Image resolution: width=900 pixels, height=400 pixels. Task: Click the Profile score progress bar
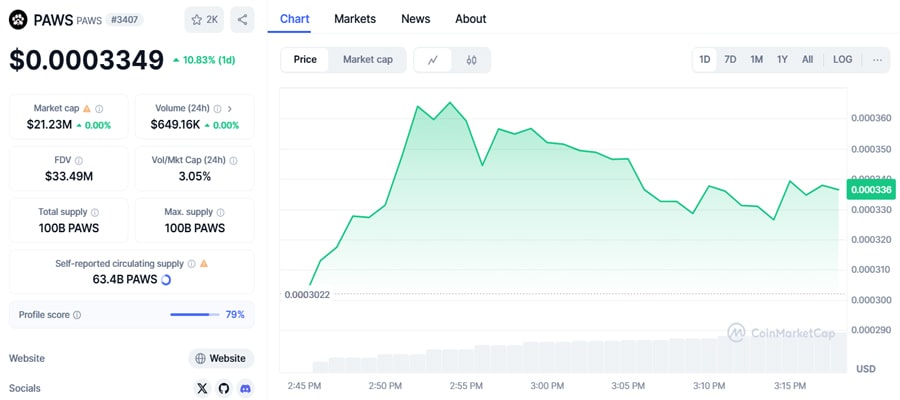pyautogui.click(x=195, y=315)
